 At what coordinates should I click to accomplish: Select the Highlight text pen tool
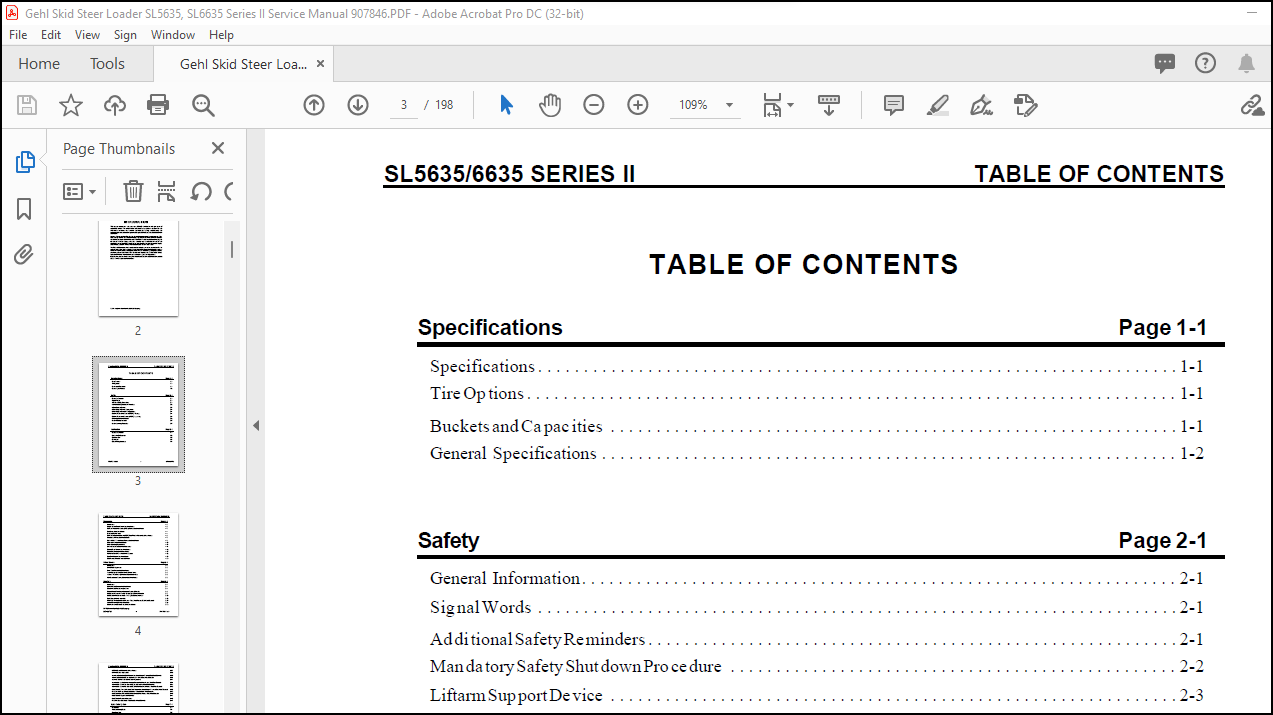click(937, 105)
